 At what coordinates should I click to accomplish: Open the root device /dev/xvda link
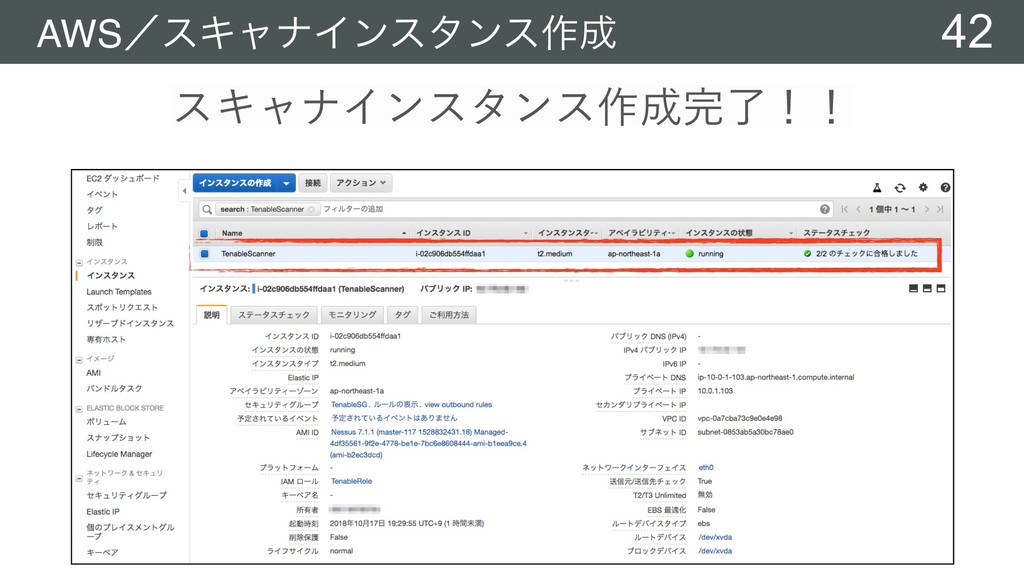click(715, 537)
